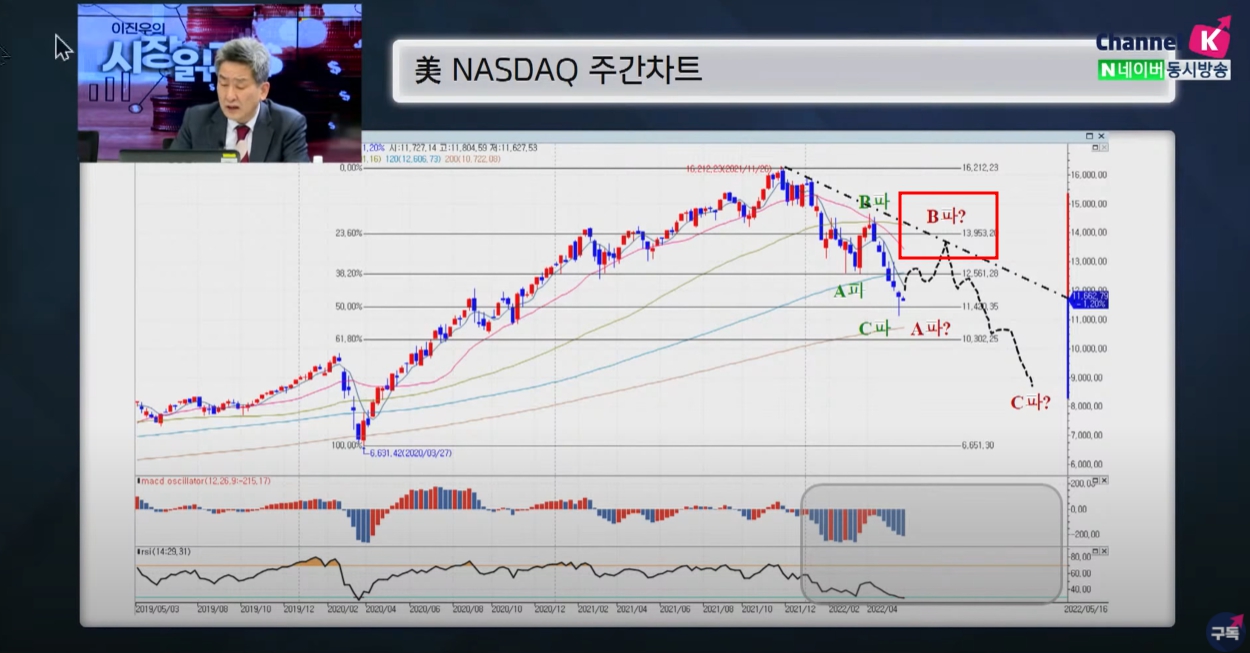The image size is (1250, 653).
Task: Click the 0.00% Fibonacci level label
Action: (x=351, y=168)
